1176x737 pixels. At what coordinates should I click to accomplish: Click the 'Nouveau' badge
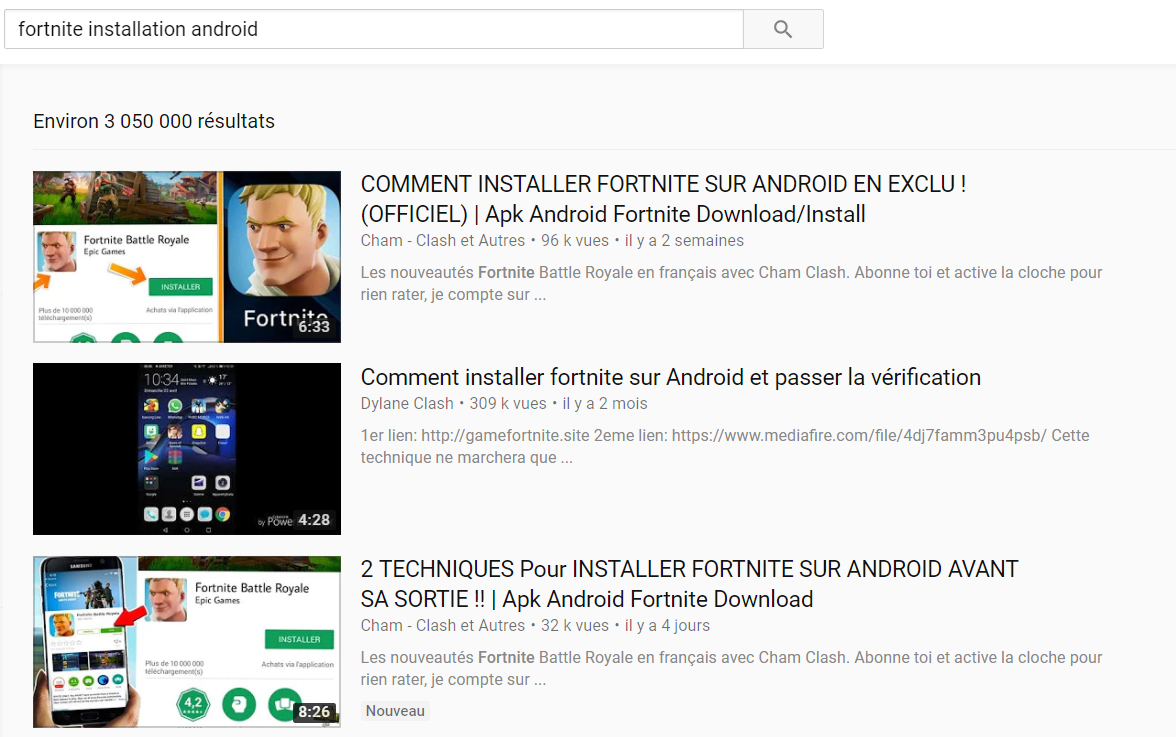click(395, 711)
